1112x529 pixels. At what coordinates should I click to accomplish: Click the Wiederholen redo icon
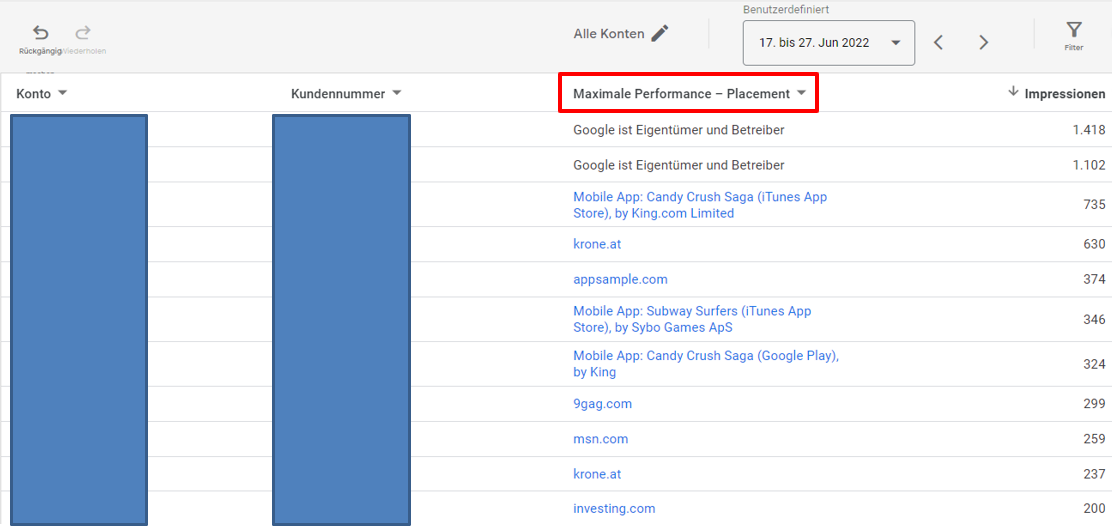pyautogui.click(x=84, y=33)
